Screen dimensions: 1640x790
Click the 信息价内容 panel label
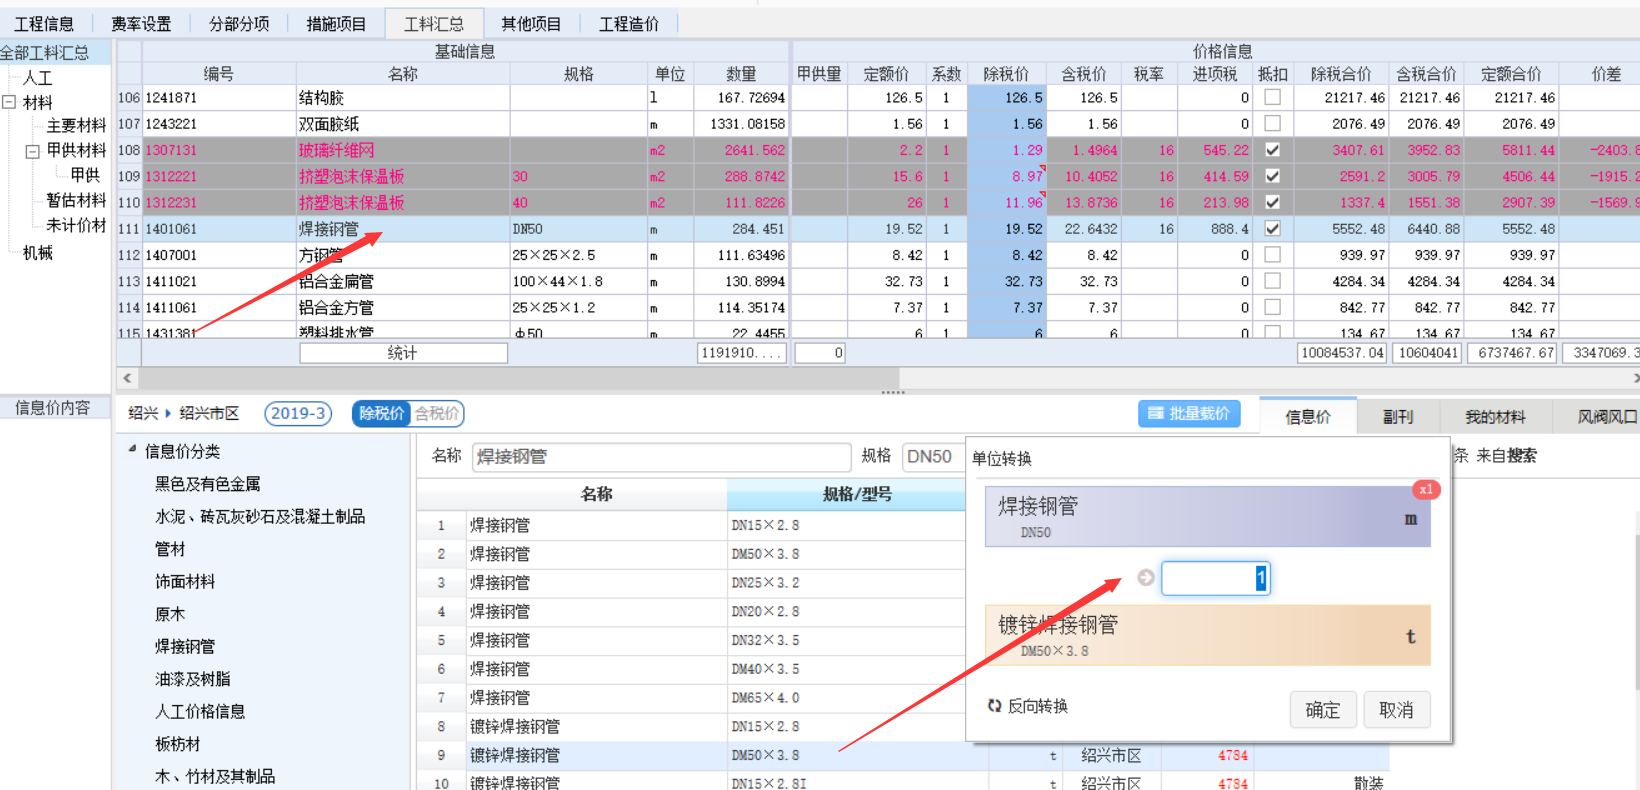(x=53, y=408)
